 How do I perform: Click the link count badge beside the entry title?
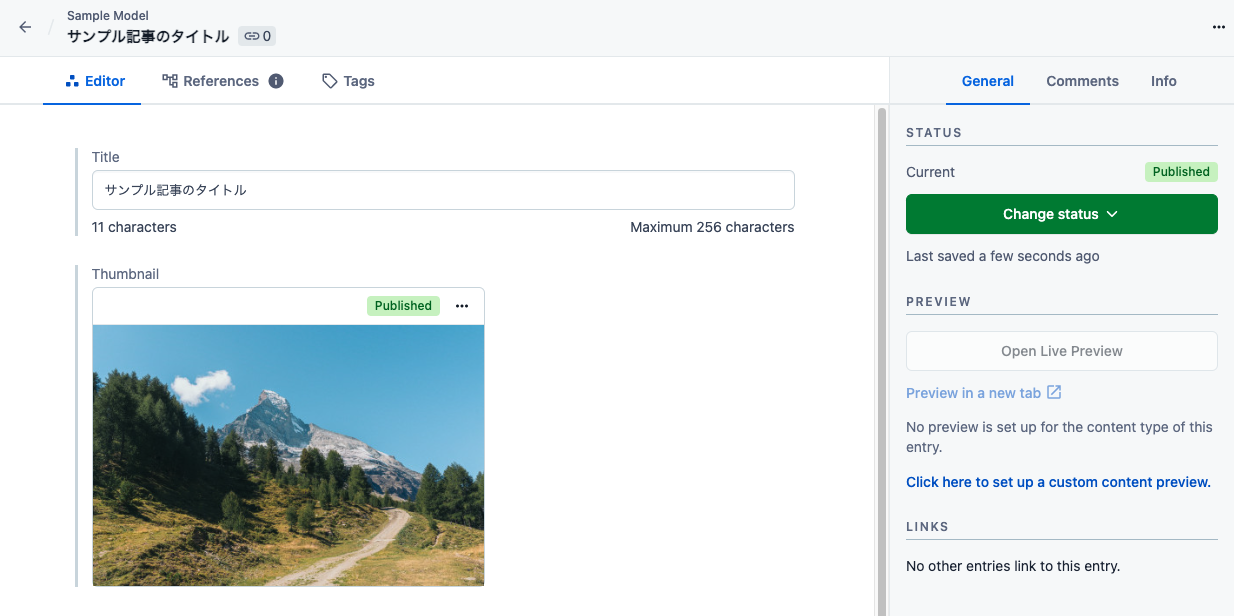point(257,36)
